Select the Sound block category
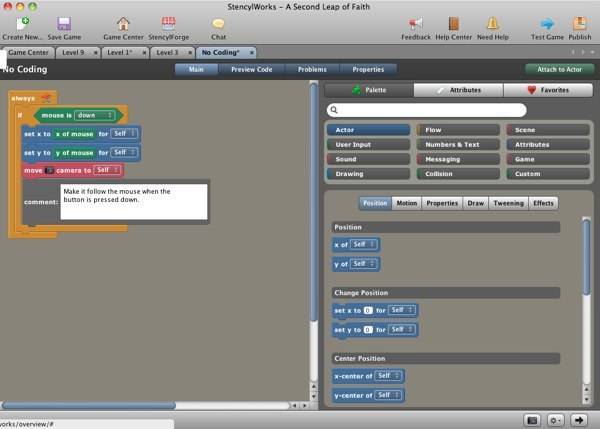Image resolution: width=600 pixels, height=429 pixels. [x=368, y=159]
